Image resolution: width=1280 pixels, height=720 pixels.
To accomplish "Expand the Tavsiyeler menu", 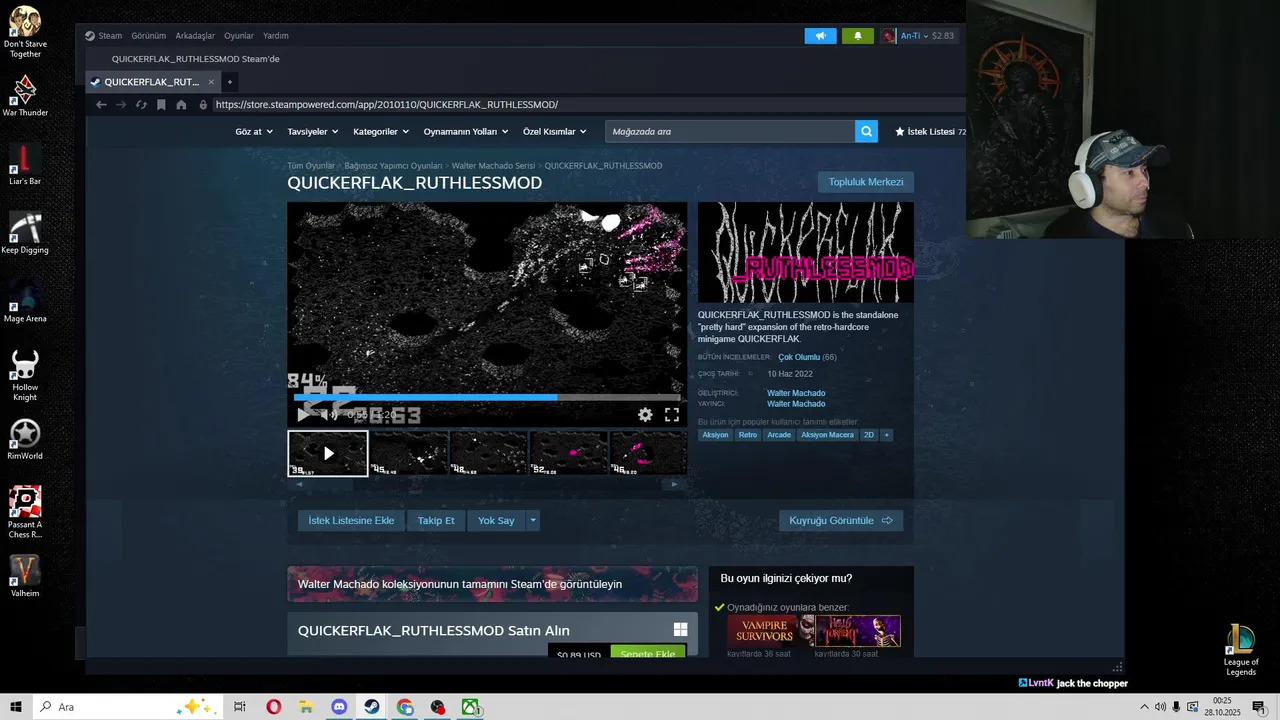I will (312, 131).
